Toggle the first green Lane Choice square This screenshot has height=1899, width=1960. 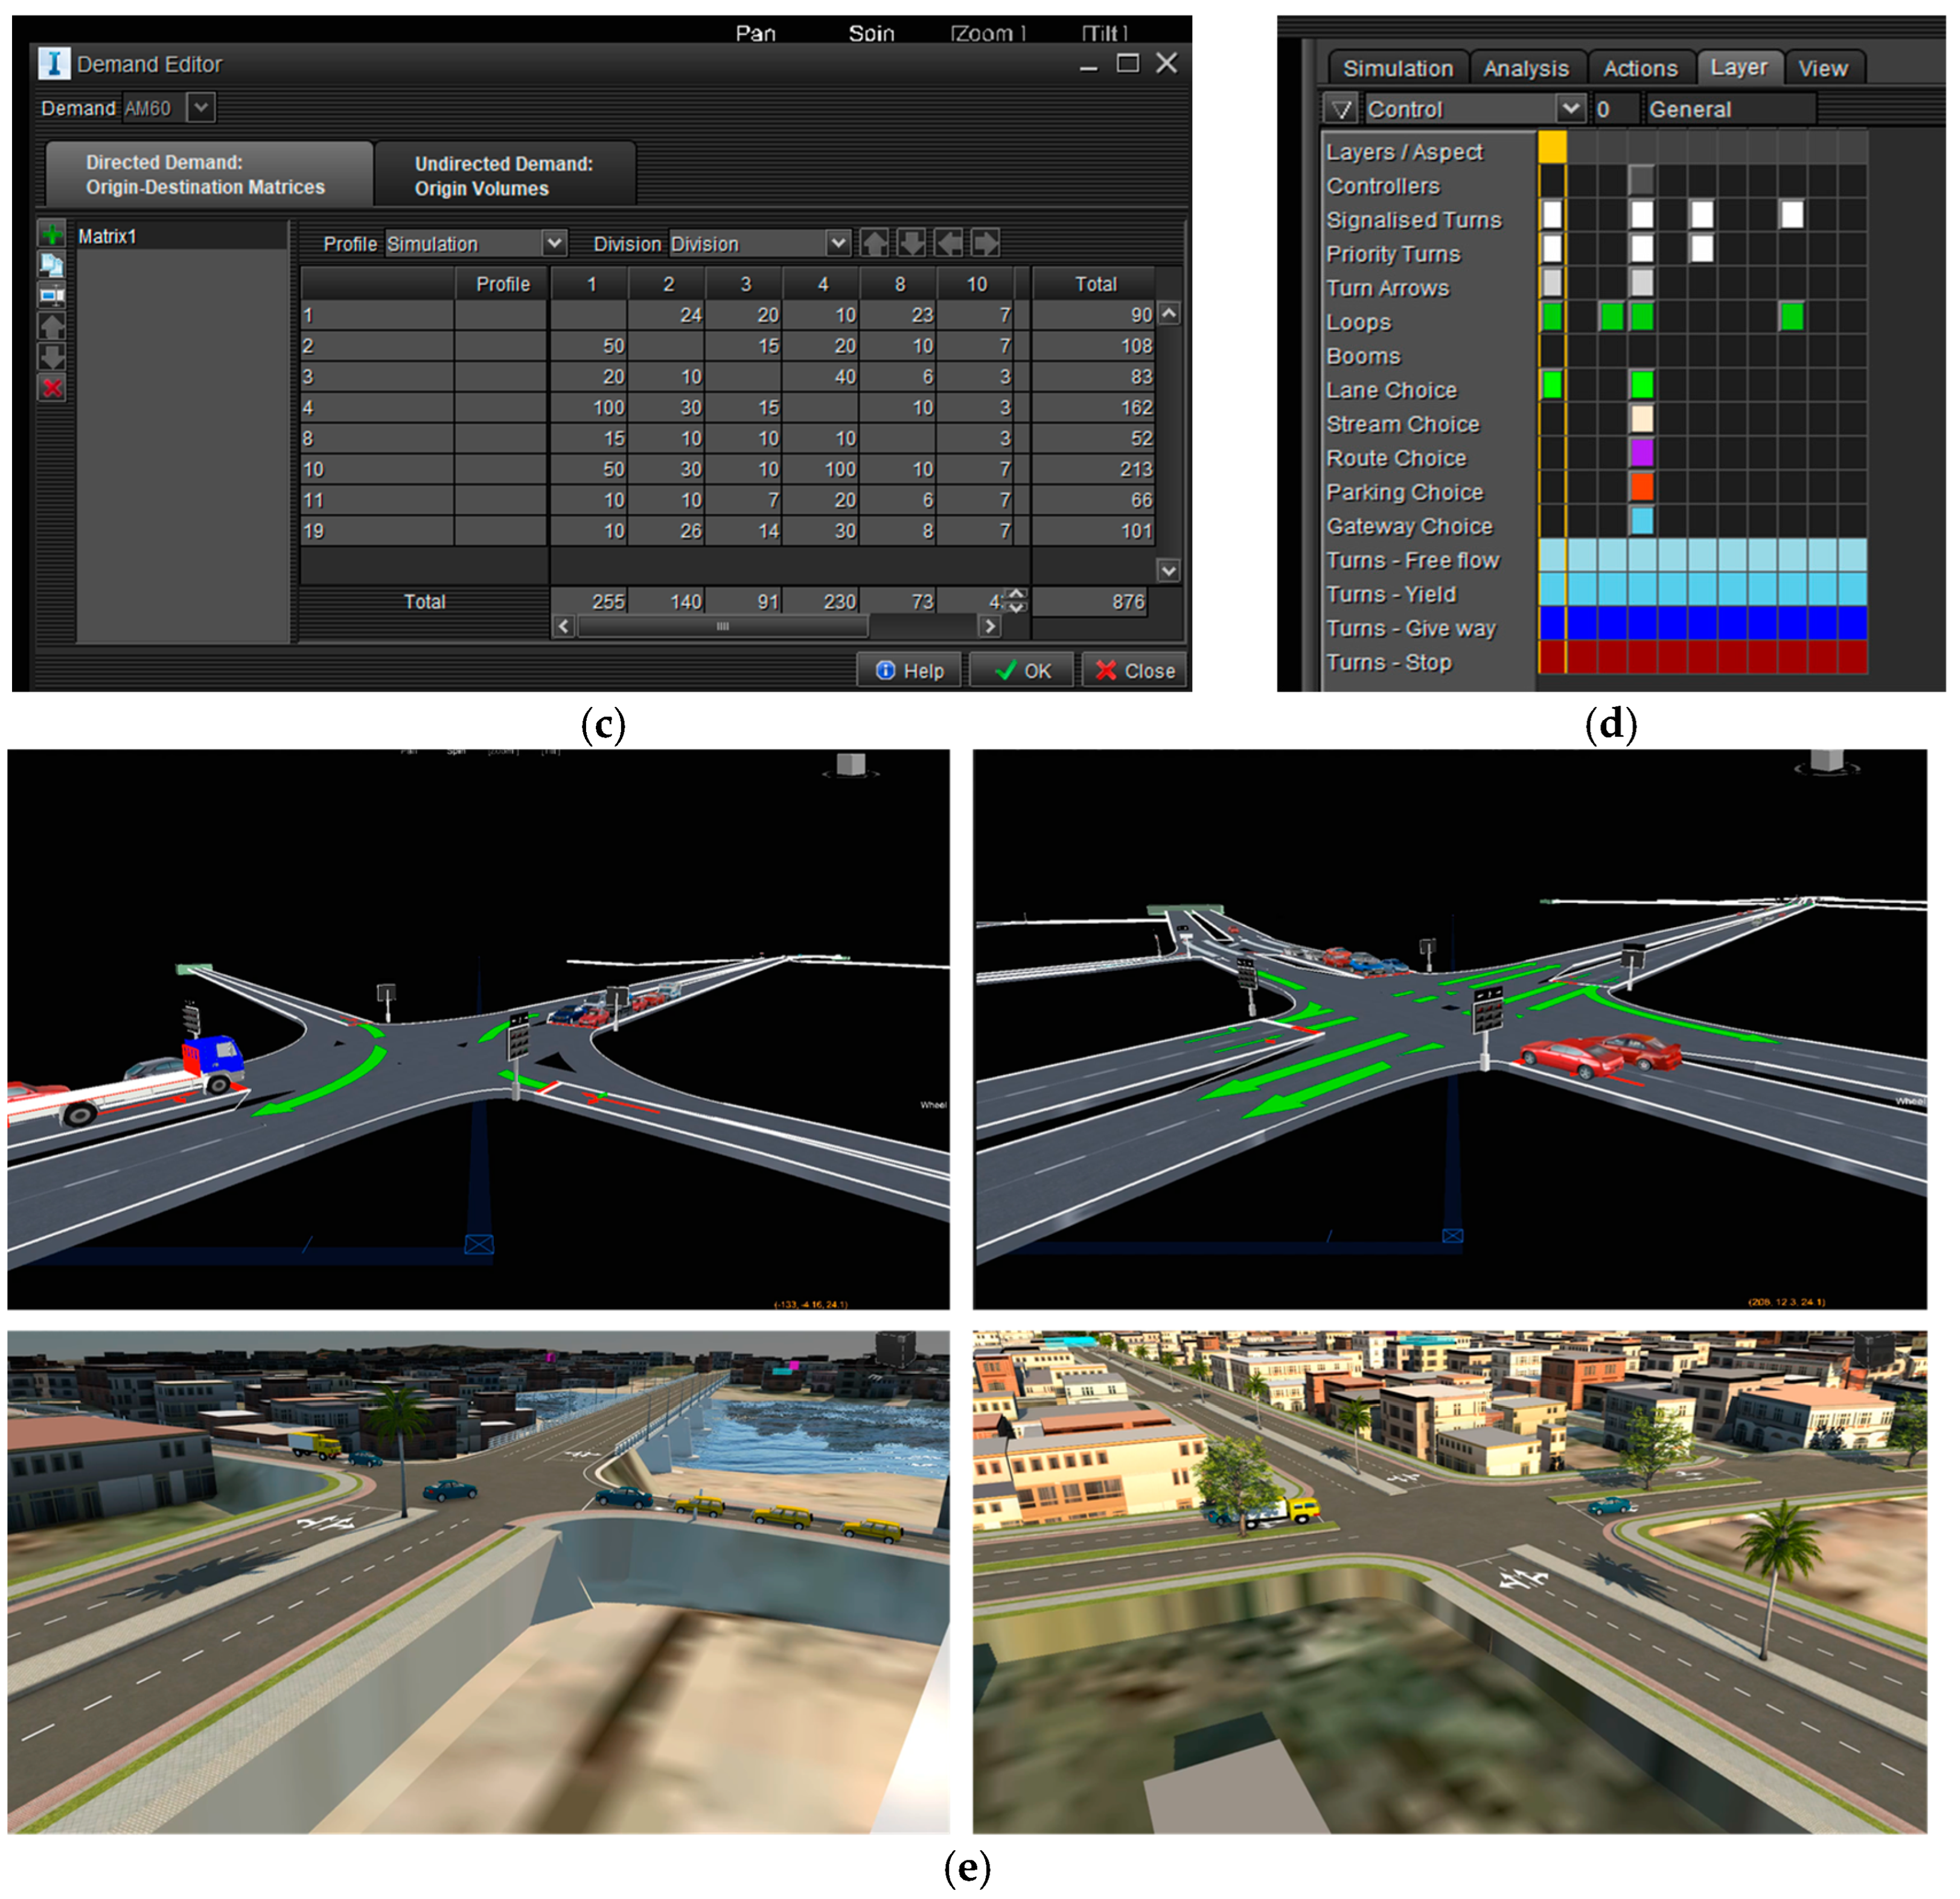1551,385
